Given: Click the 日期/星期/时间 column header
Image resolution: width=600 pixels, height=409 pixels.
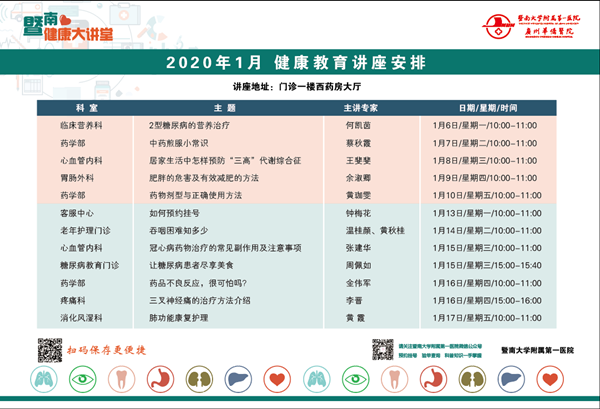Looking at the screenshot, I should [488, 108].
